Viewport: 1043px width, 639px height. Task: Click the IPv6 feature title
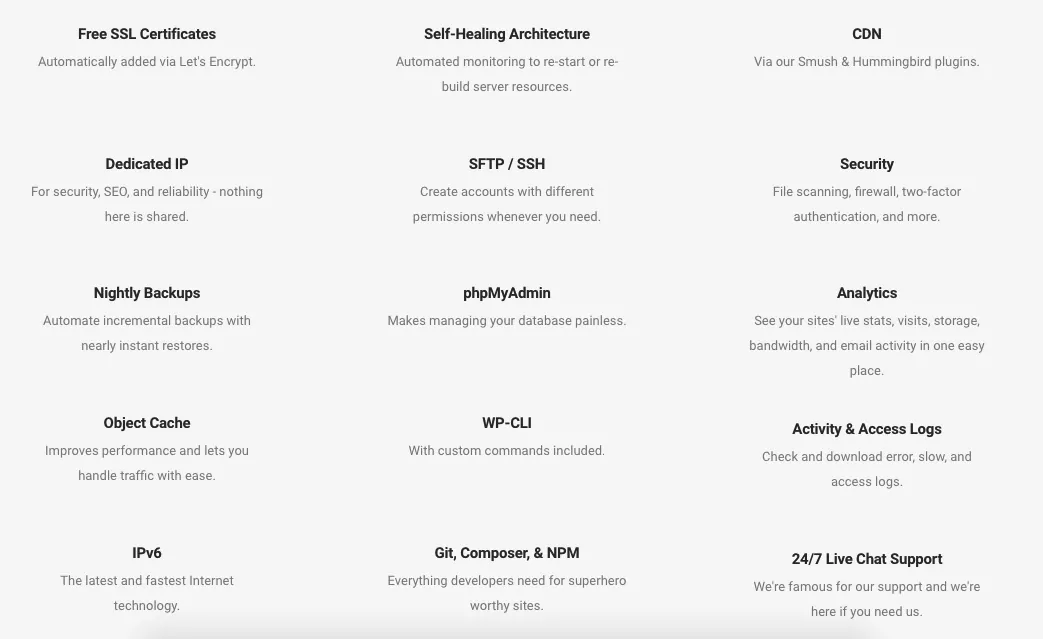click(146, 553)
